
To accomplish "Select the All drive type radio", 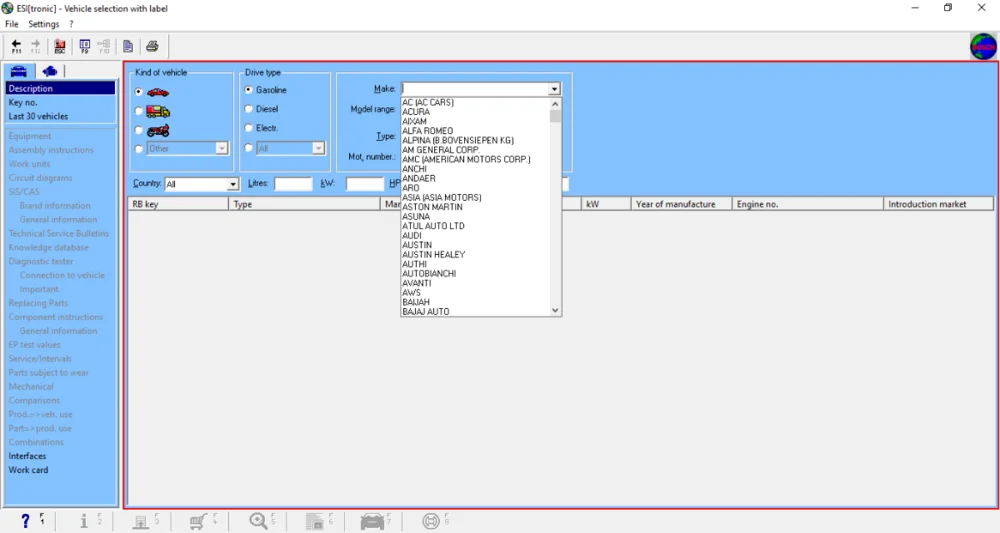I will 249,148.
